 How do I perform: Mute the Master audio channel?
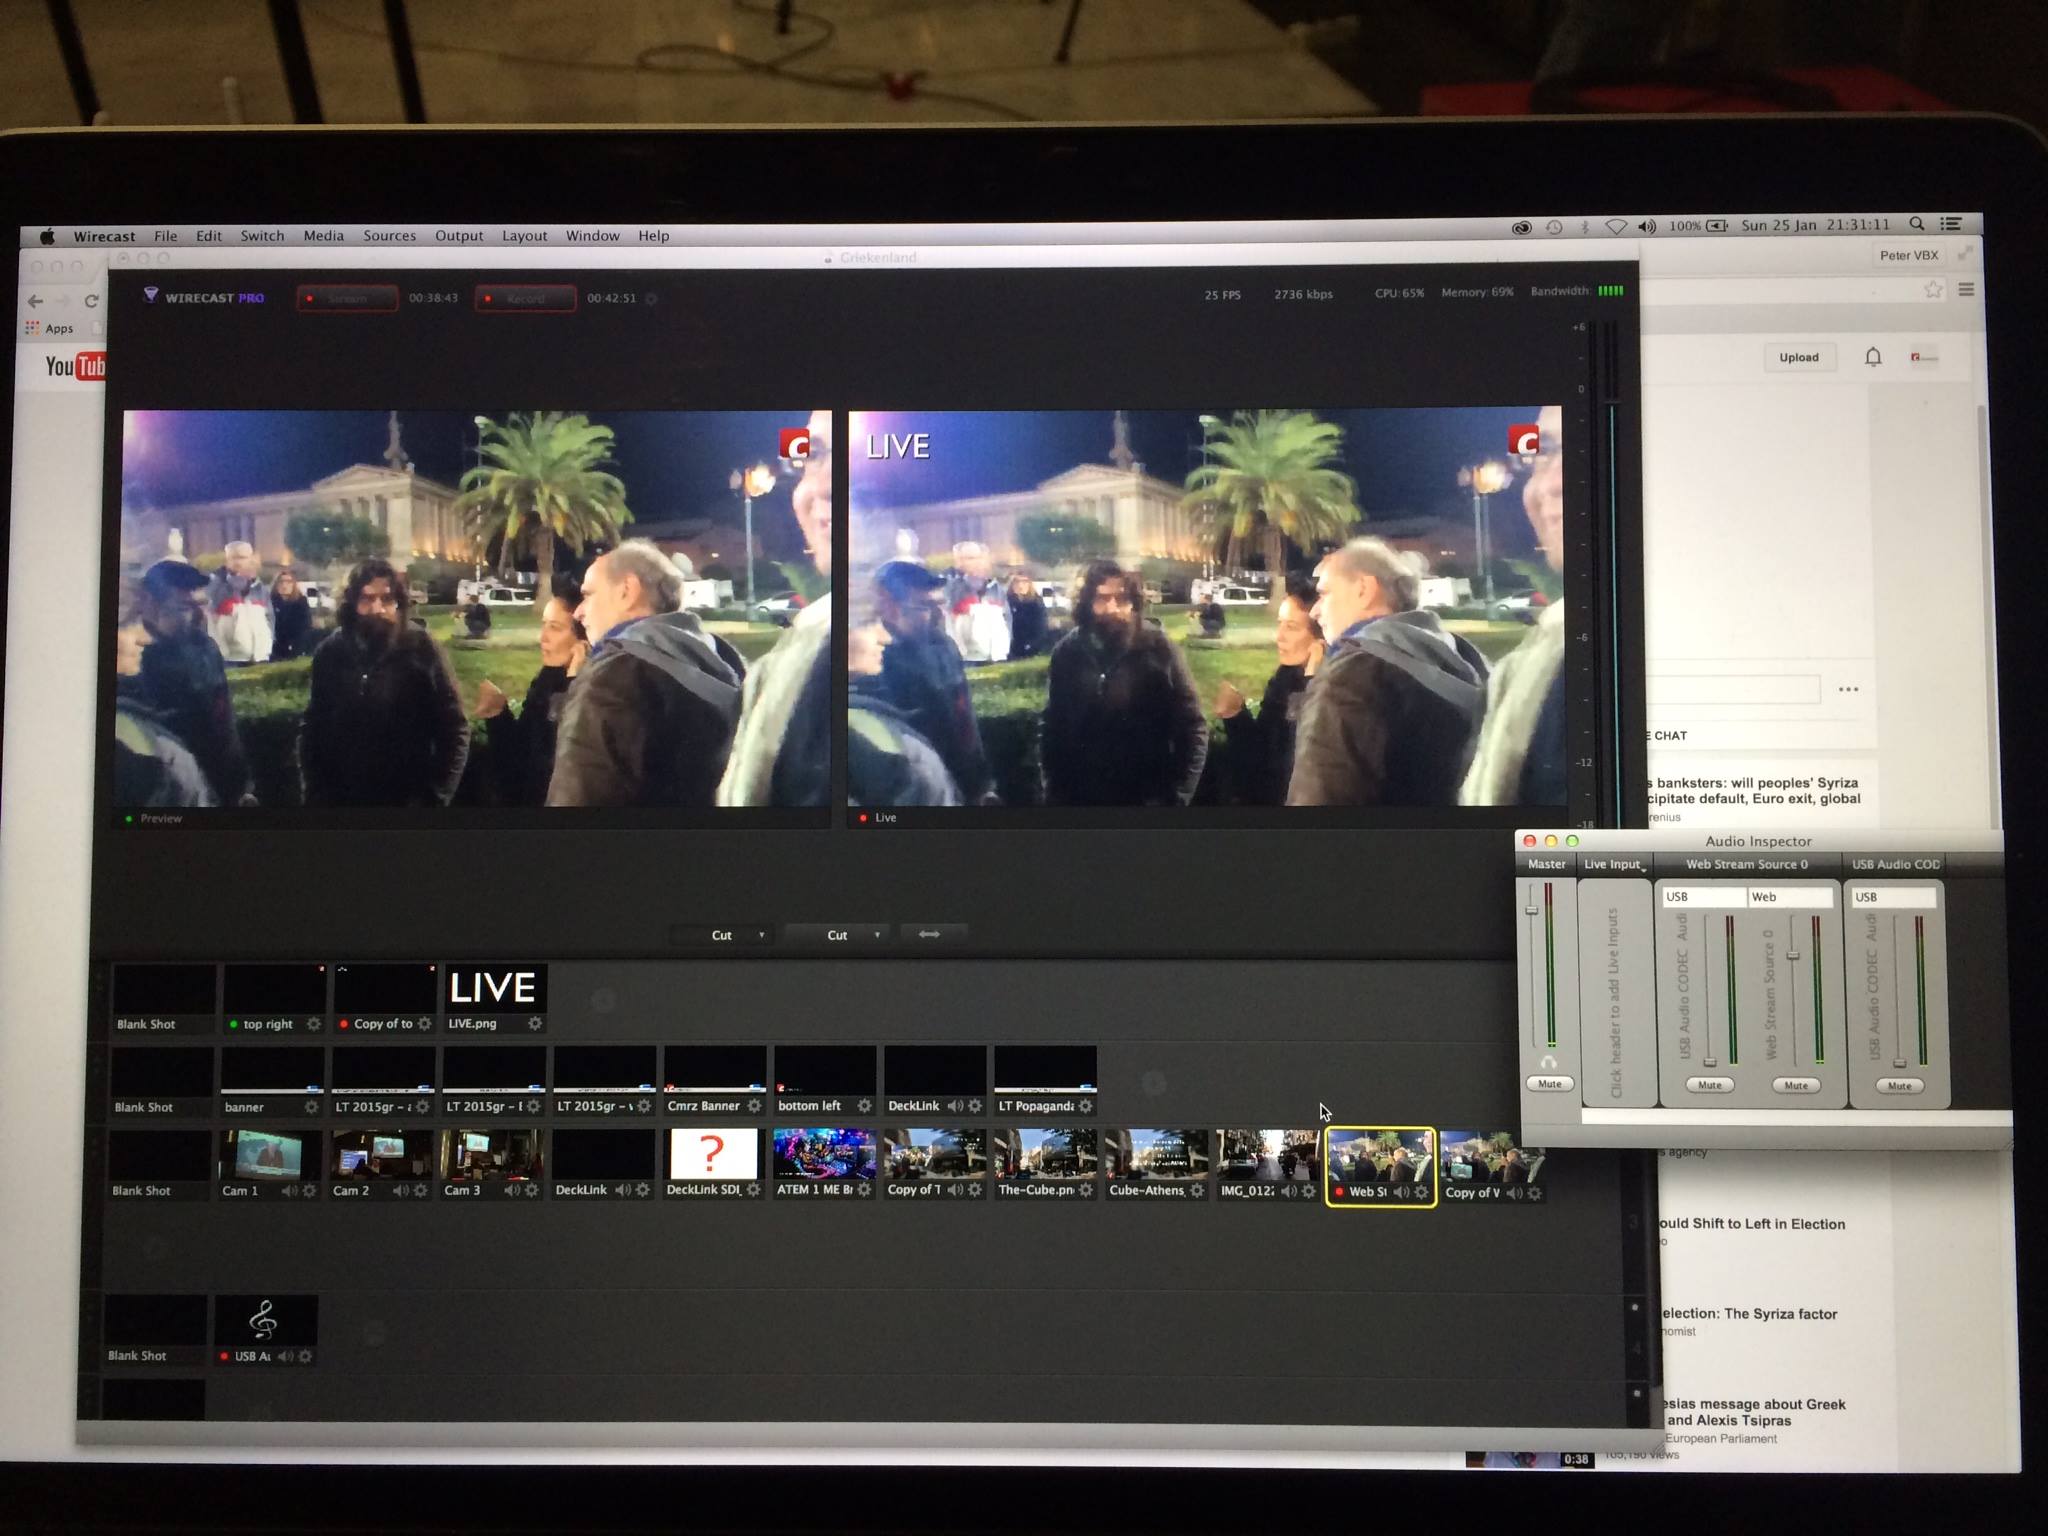(1549, 1084)
